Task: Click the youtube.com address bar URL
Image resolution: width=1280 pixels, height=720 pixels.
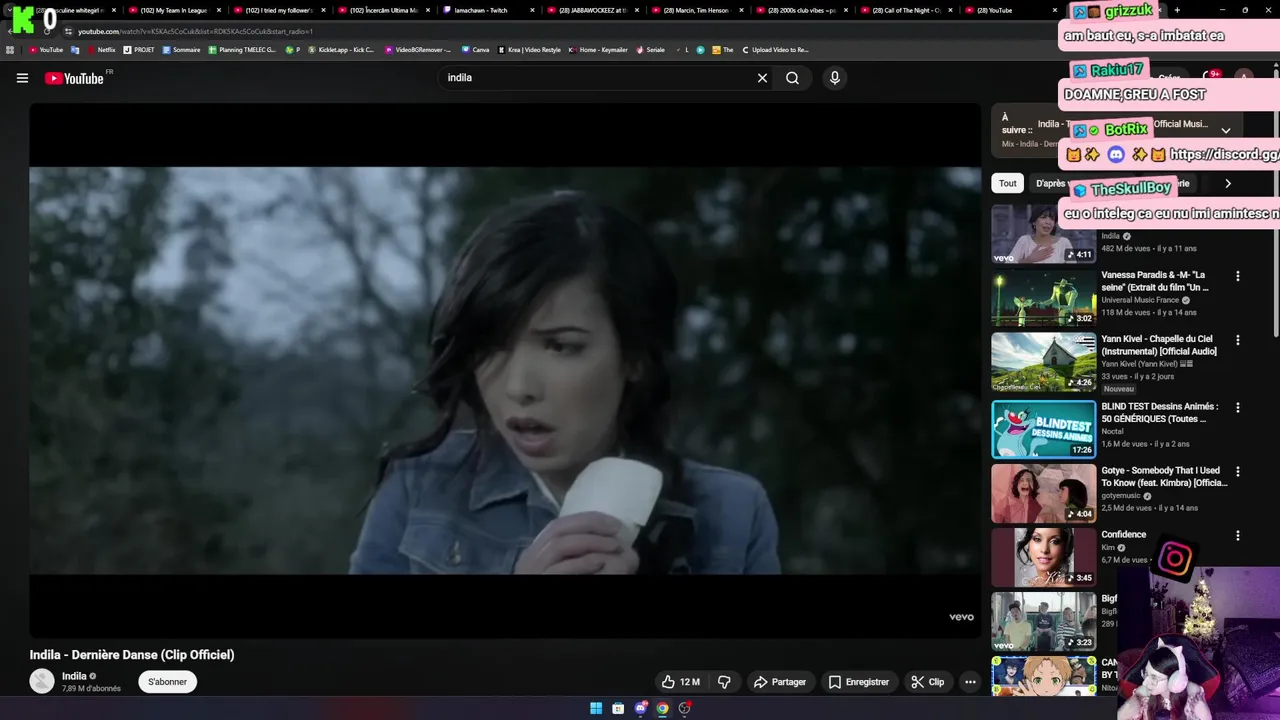Action: point(195,31)
